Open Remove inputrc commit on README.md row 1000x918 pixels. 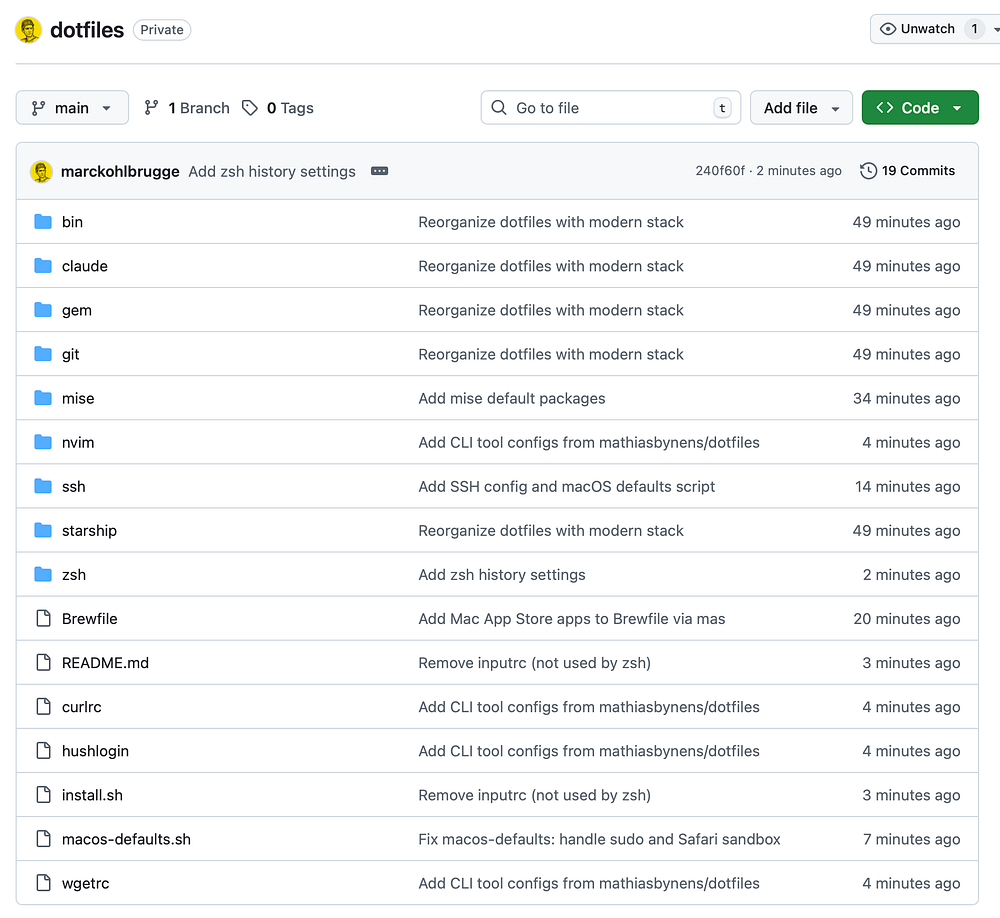click(534, 663)
